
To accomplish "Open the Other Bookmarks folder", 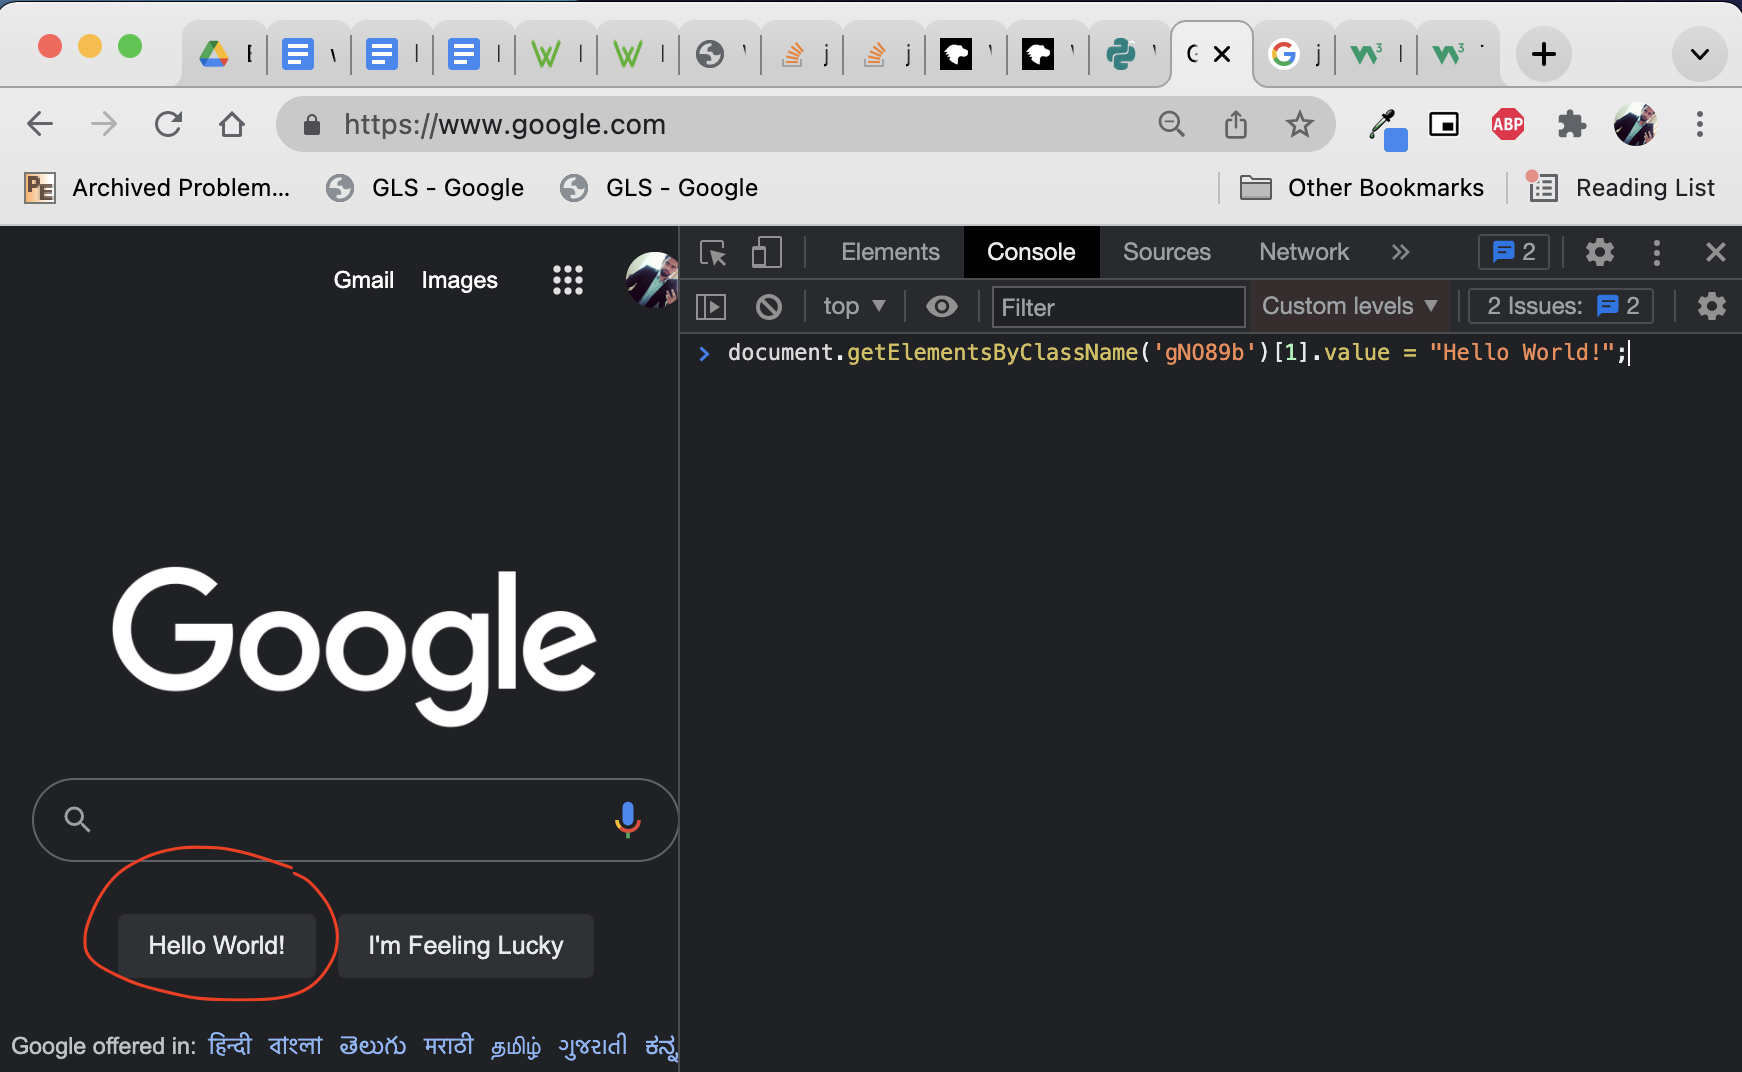I will tap(1361, 188).
